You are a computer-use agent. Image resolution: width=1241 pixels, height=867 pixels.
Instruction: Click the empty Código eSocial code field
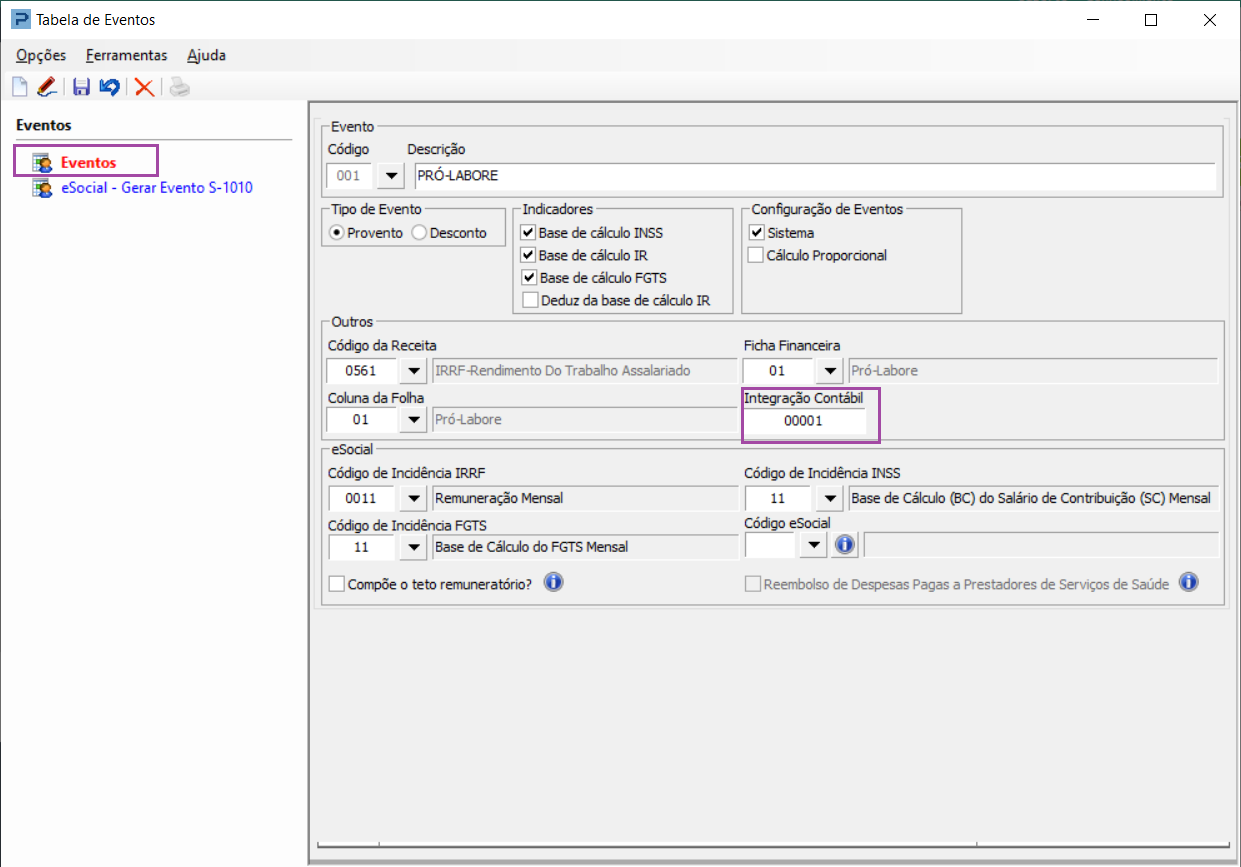click(771, 545)
